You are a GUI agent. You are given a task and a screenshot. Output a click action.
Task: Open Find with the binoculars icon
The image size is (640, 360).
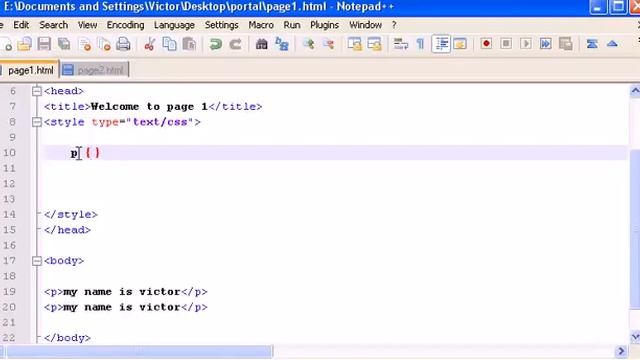[262, 44]
